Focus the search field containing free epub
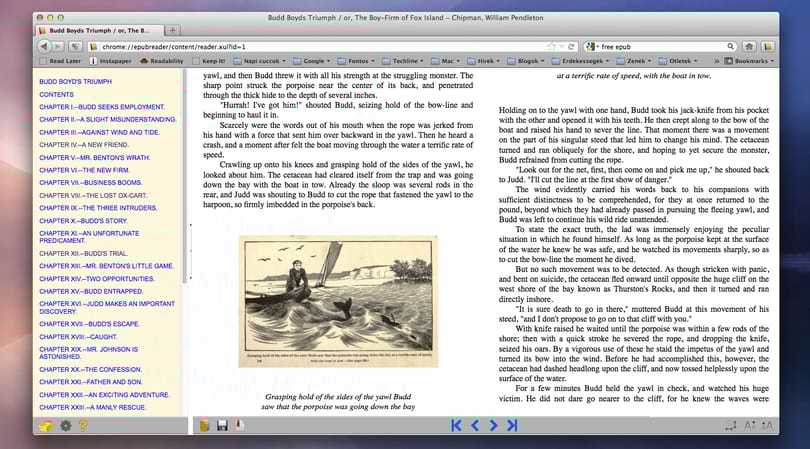 (660, 47)
